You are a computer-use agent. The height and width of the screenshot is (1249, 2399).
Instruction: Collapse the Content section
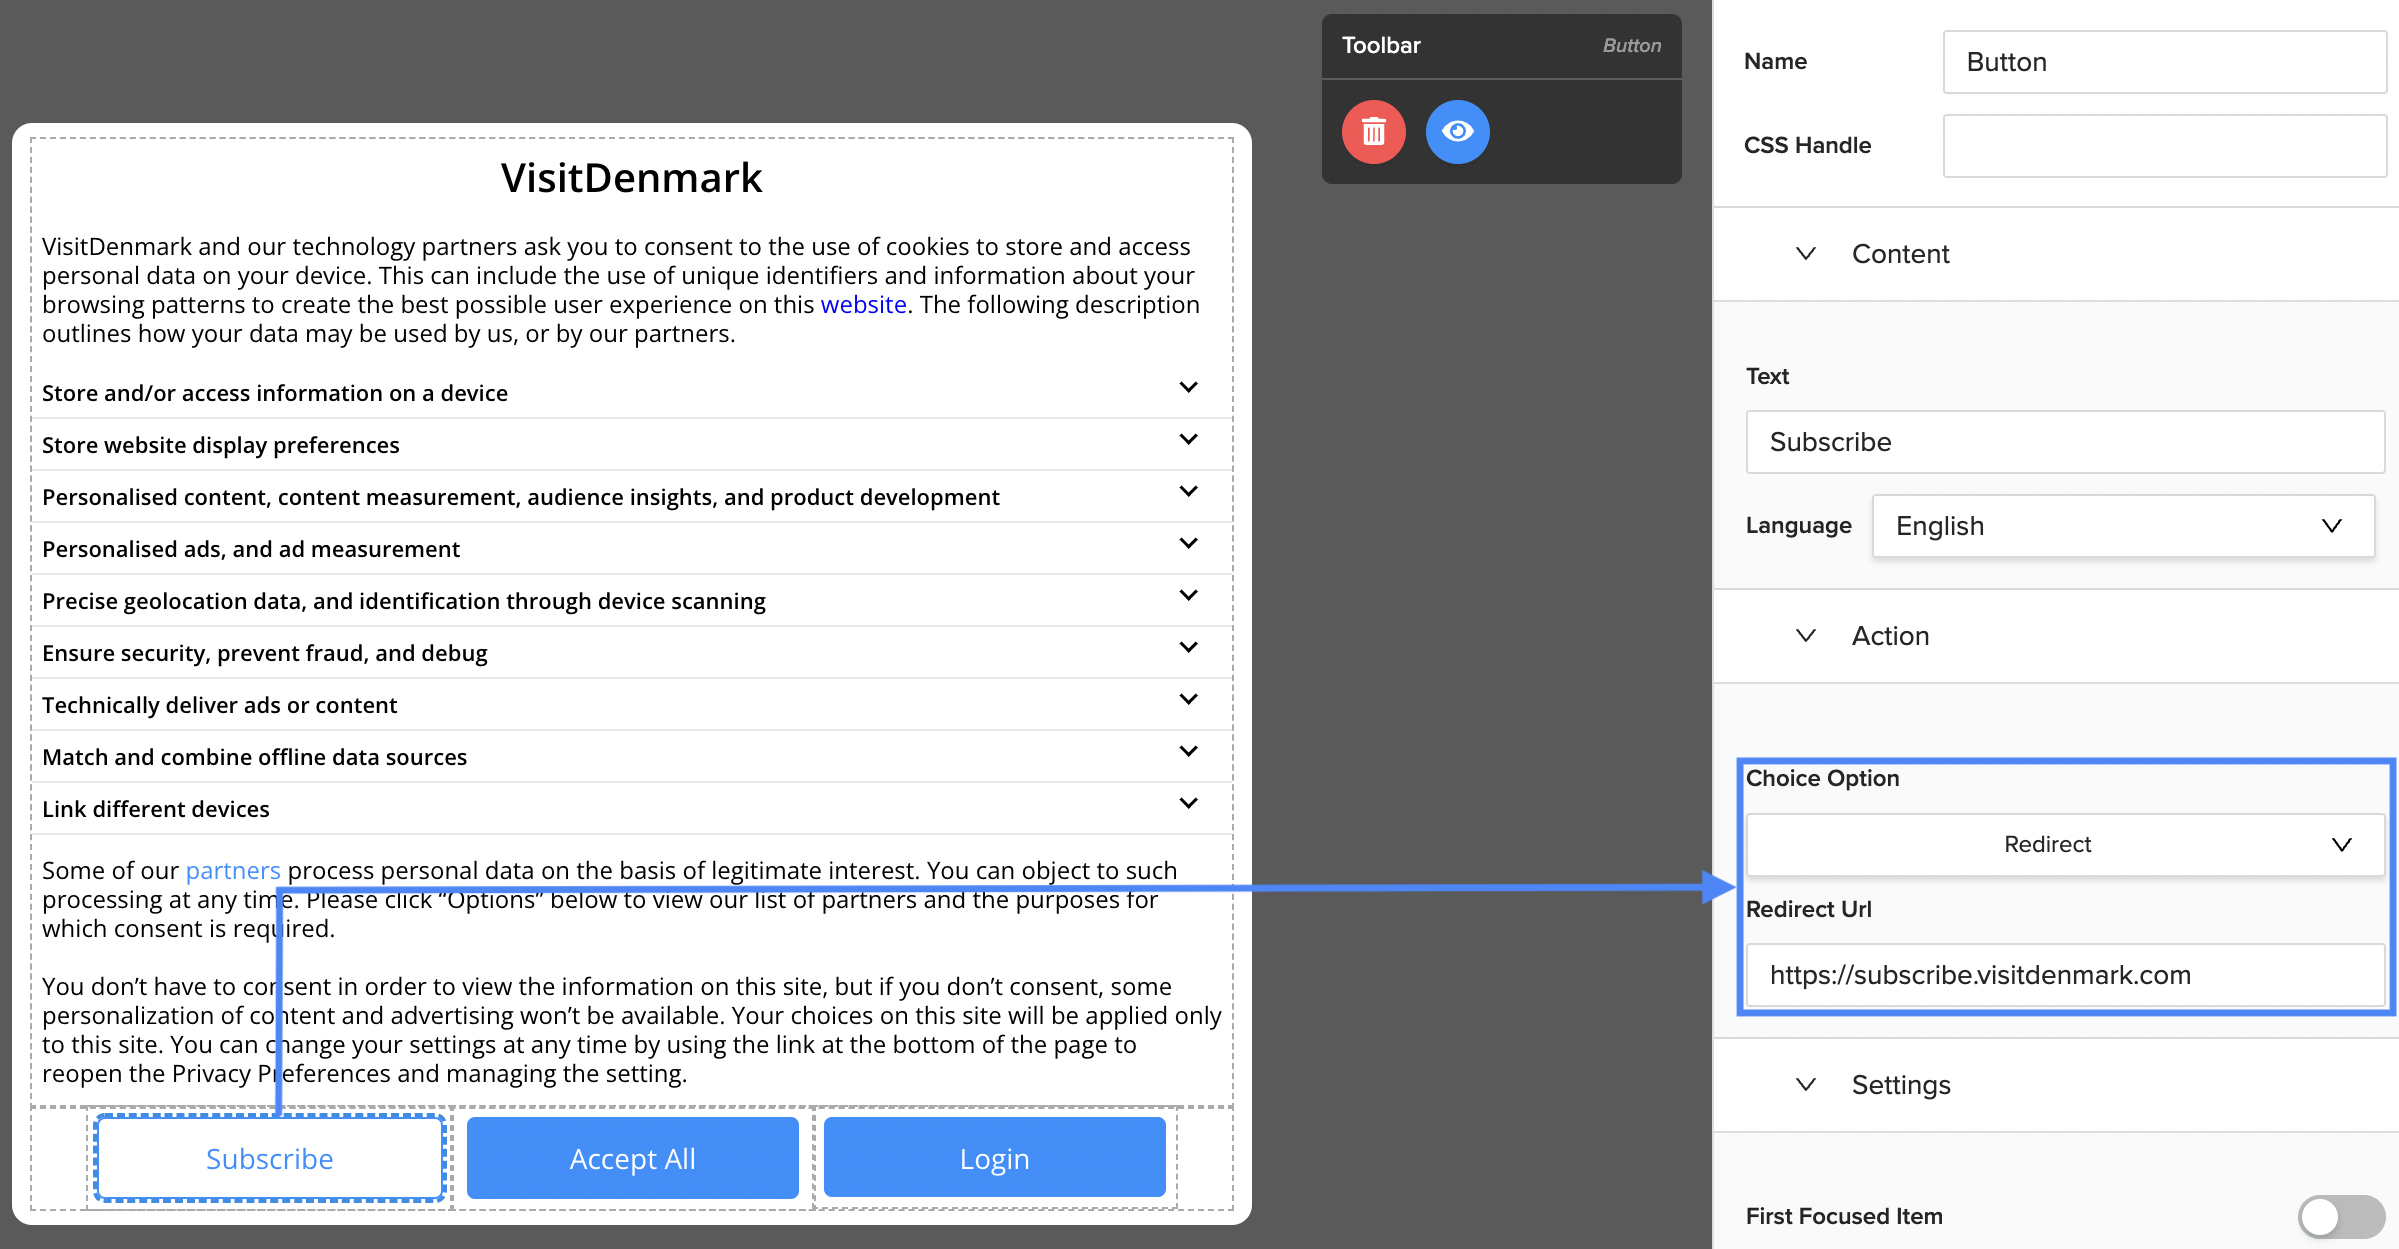pyautogui.click(x=1805, y=254)
